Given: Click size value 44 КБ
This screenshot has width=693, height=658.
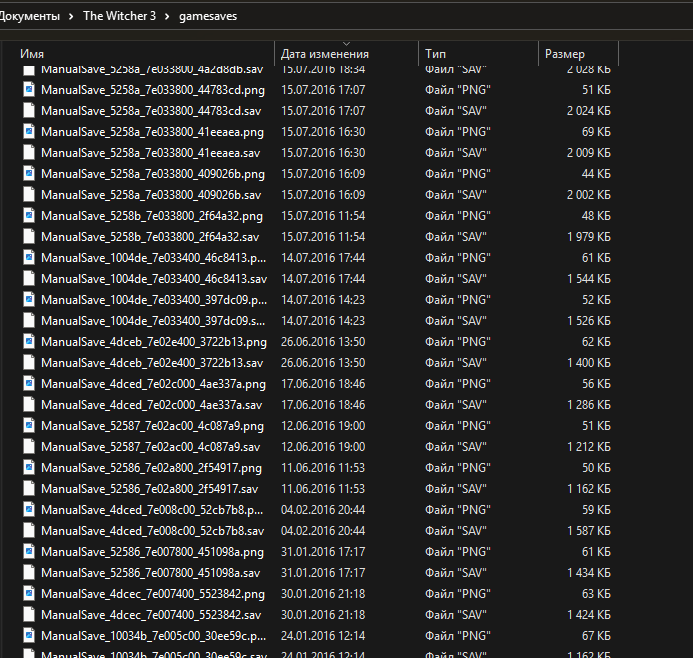Looking at the screenshot, I should (x=596, y=174).
